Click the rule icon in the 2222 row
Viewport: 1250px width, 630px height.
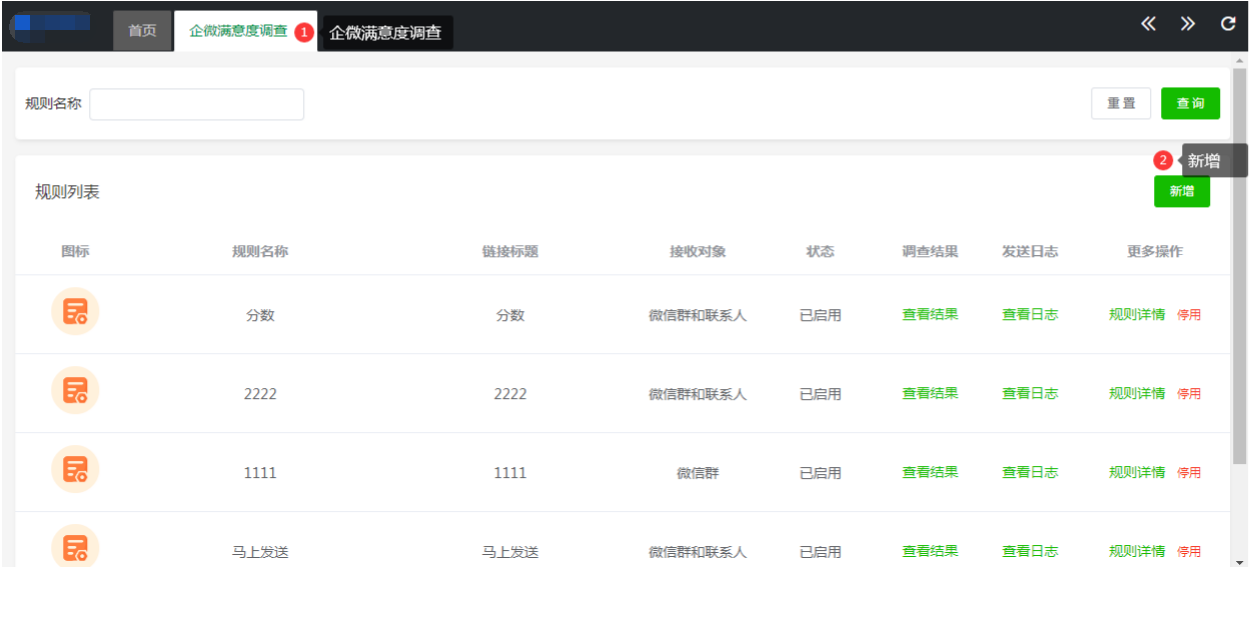pyautogui.click(x=75, y=391)
